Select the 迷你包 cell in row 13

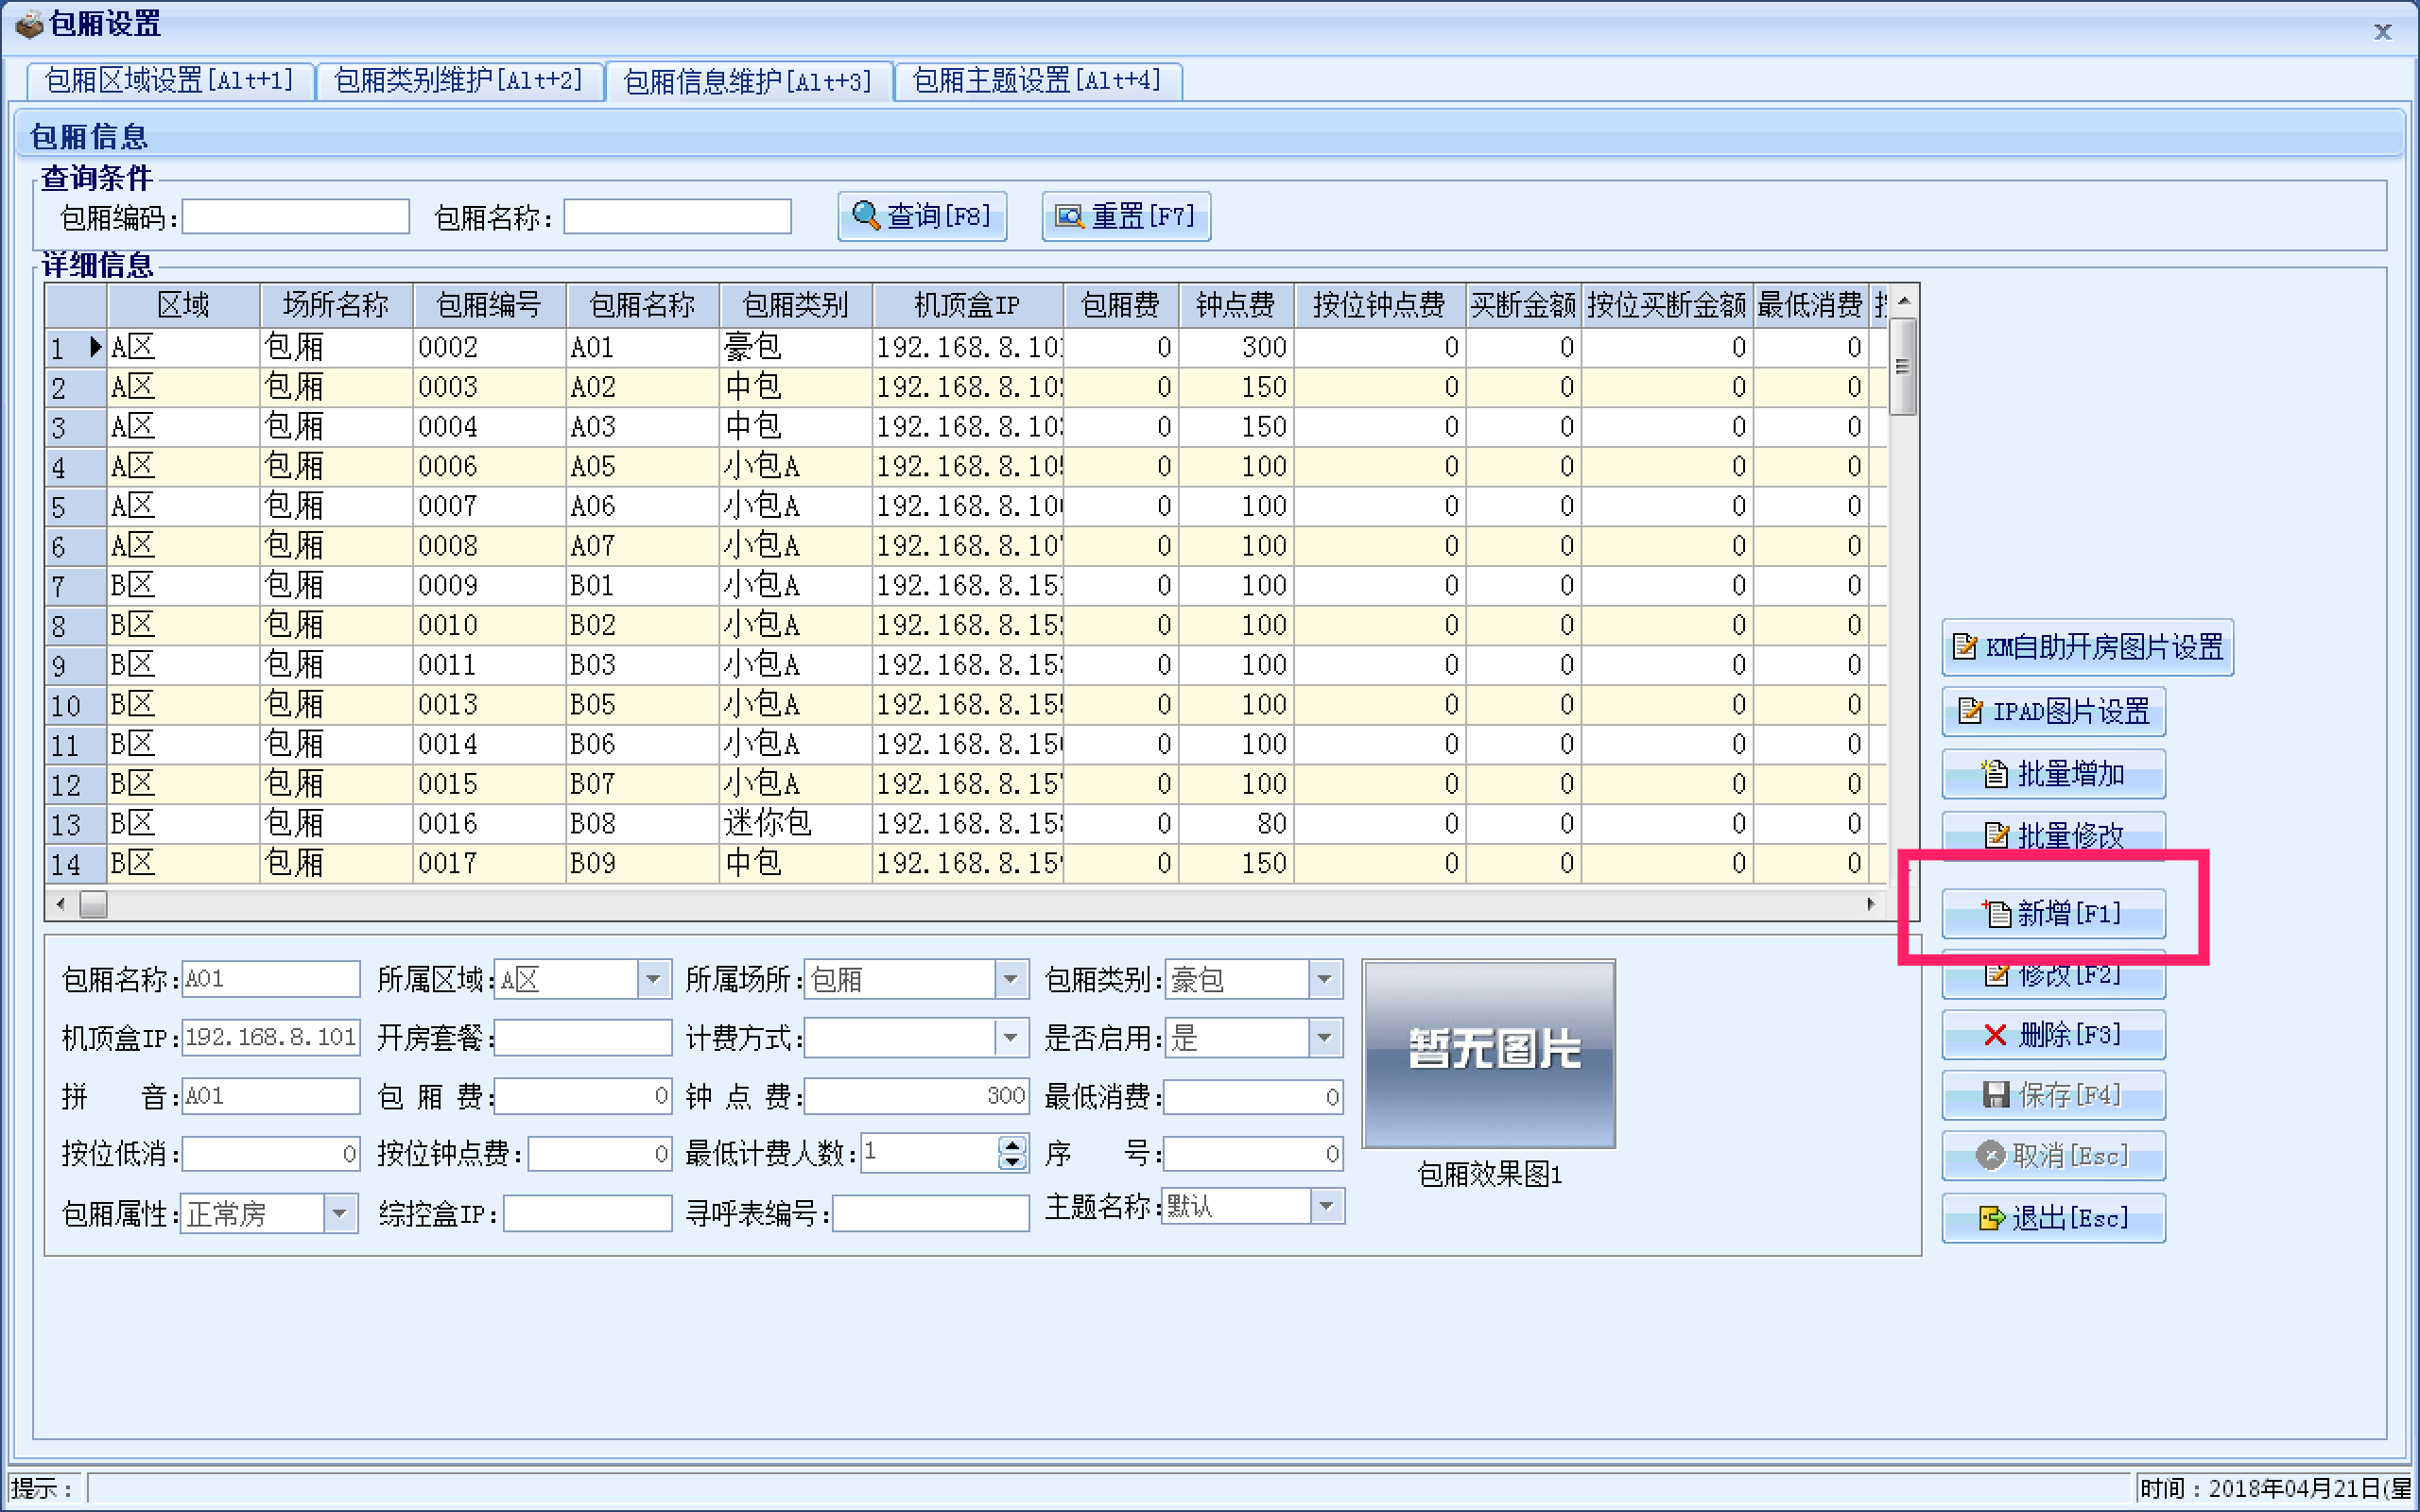tap(795, 823)
